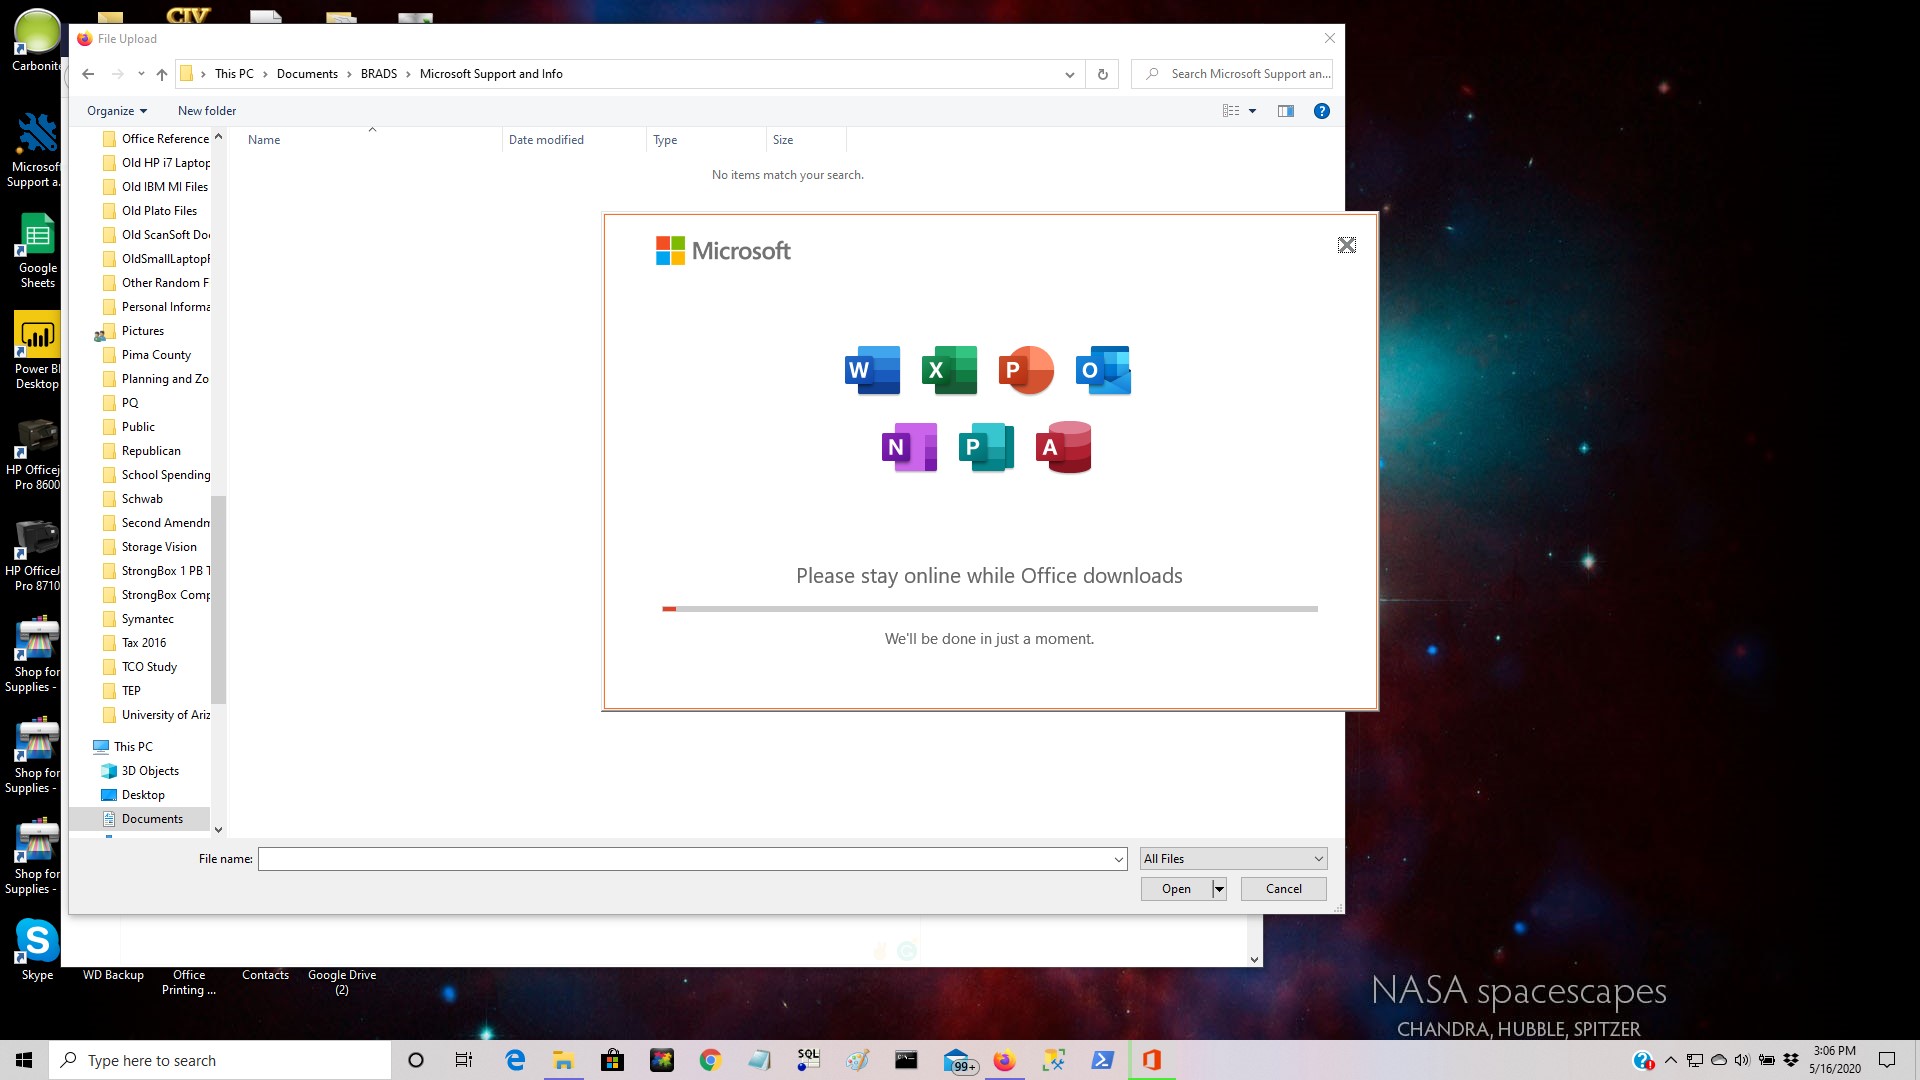
Task: Open Firefox from the taskbar
Action: (1004, 1060)
